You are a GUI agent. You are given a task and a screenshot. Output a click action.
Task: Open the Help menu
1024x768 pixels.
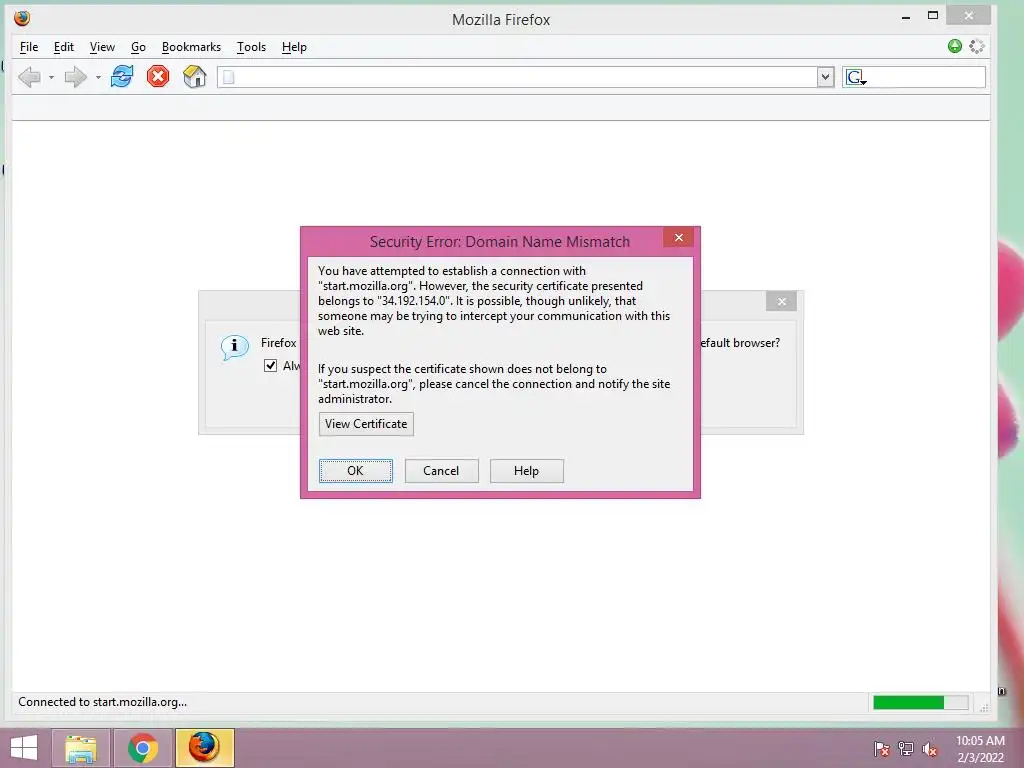click(x=294, y=47)
